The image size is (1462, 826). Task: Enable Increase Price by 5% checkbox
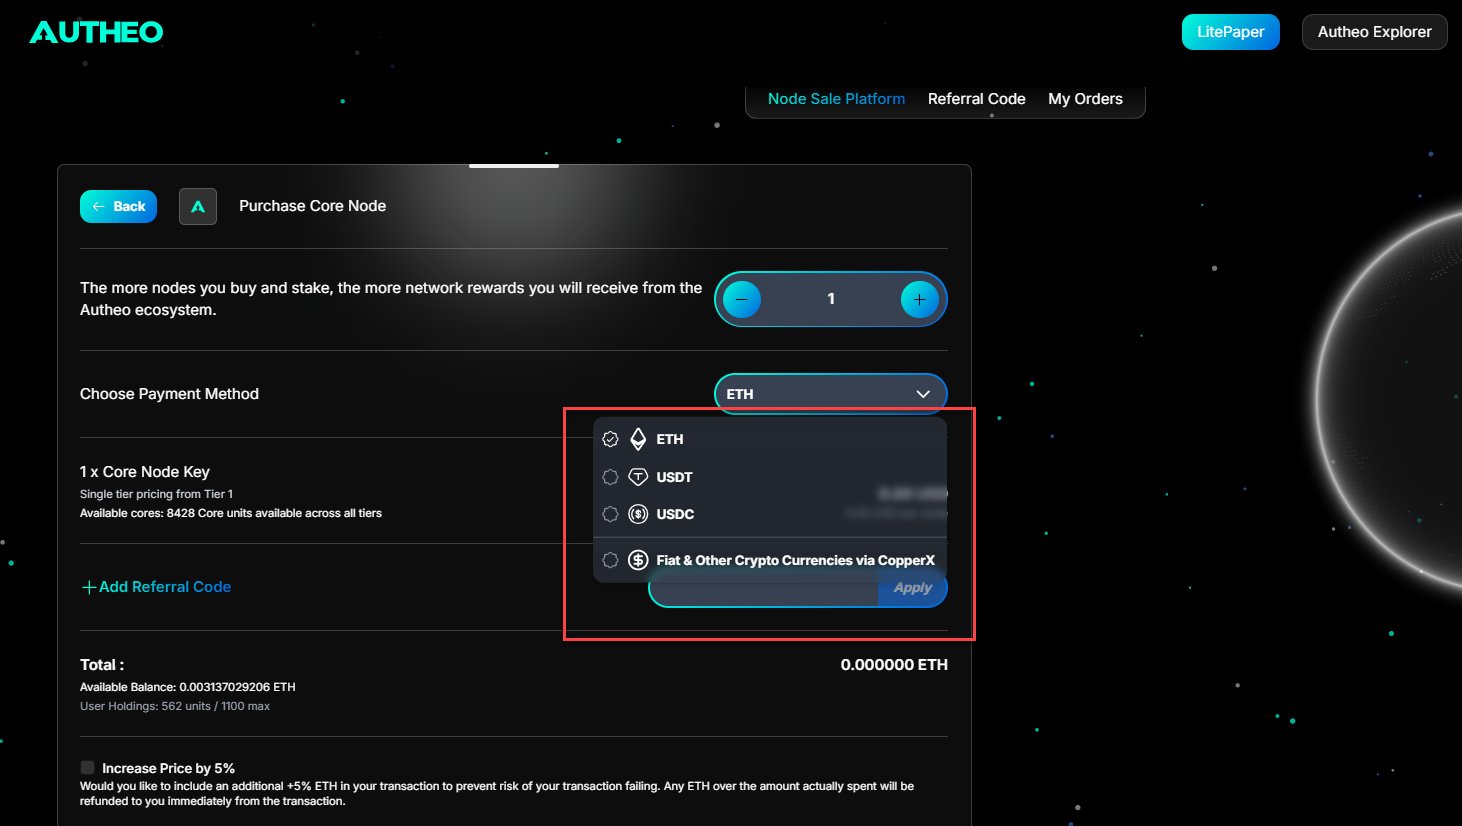[88, 768]
